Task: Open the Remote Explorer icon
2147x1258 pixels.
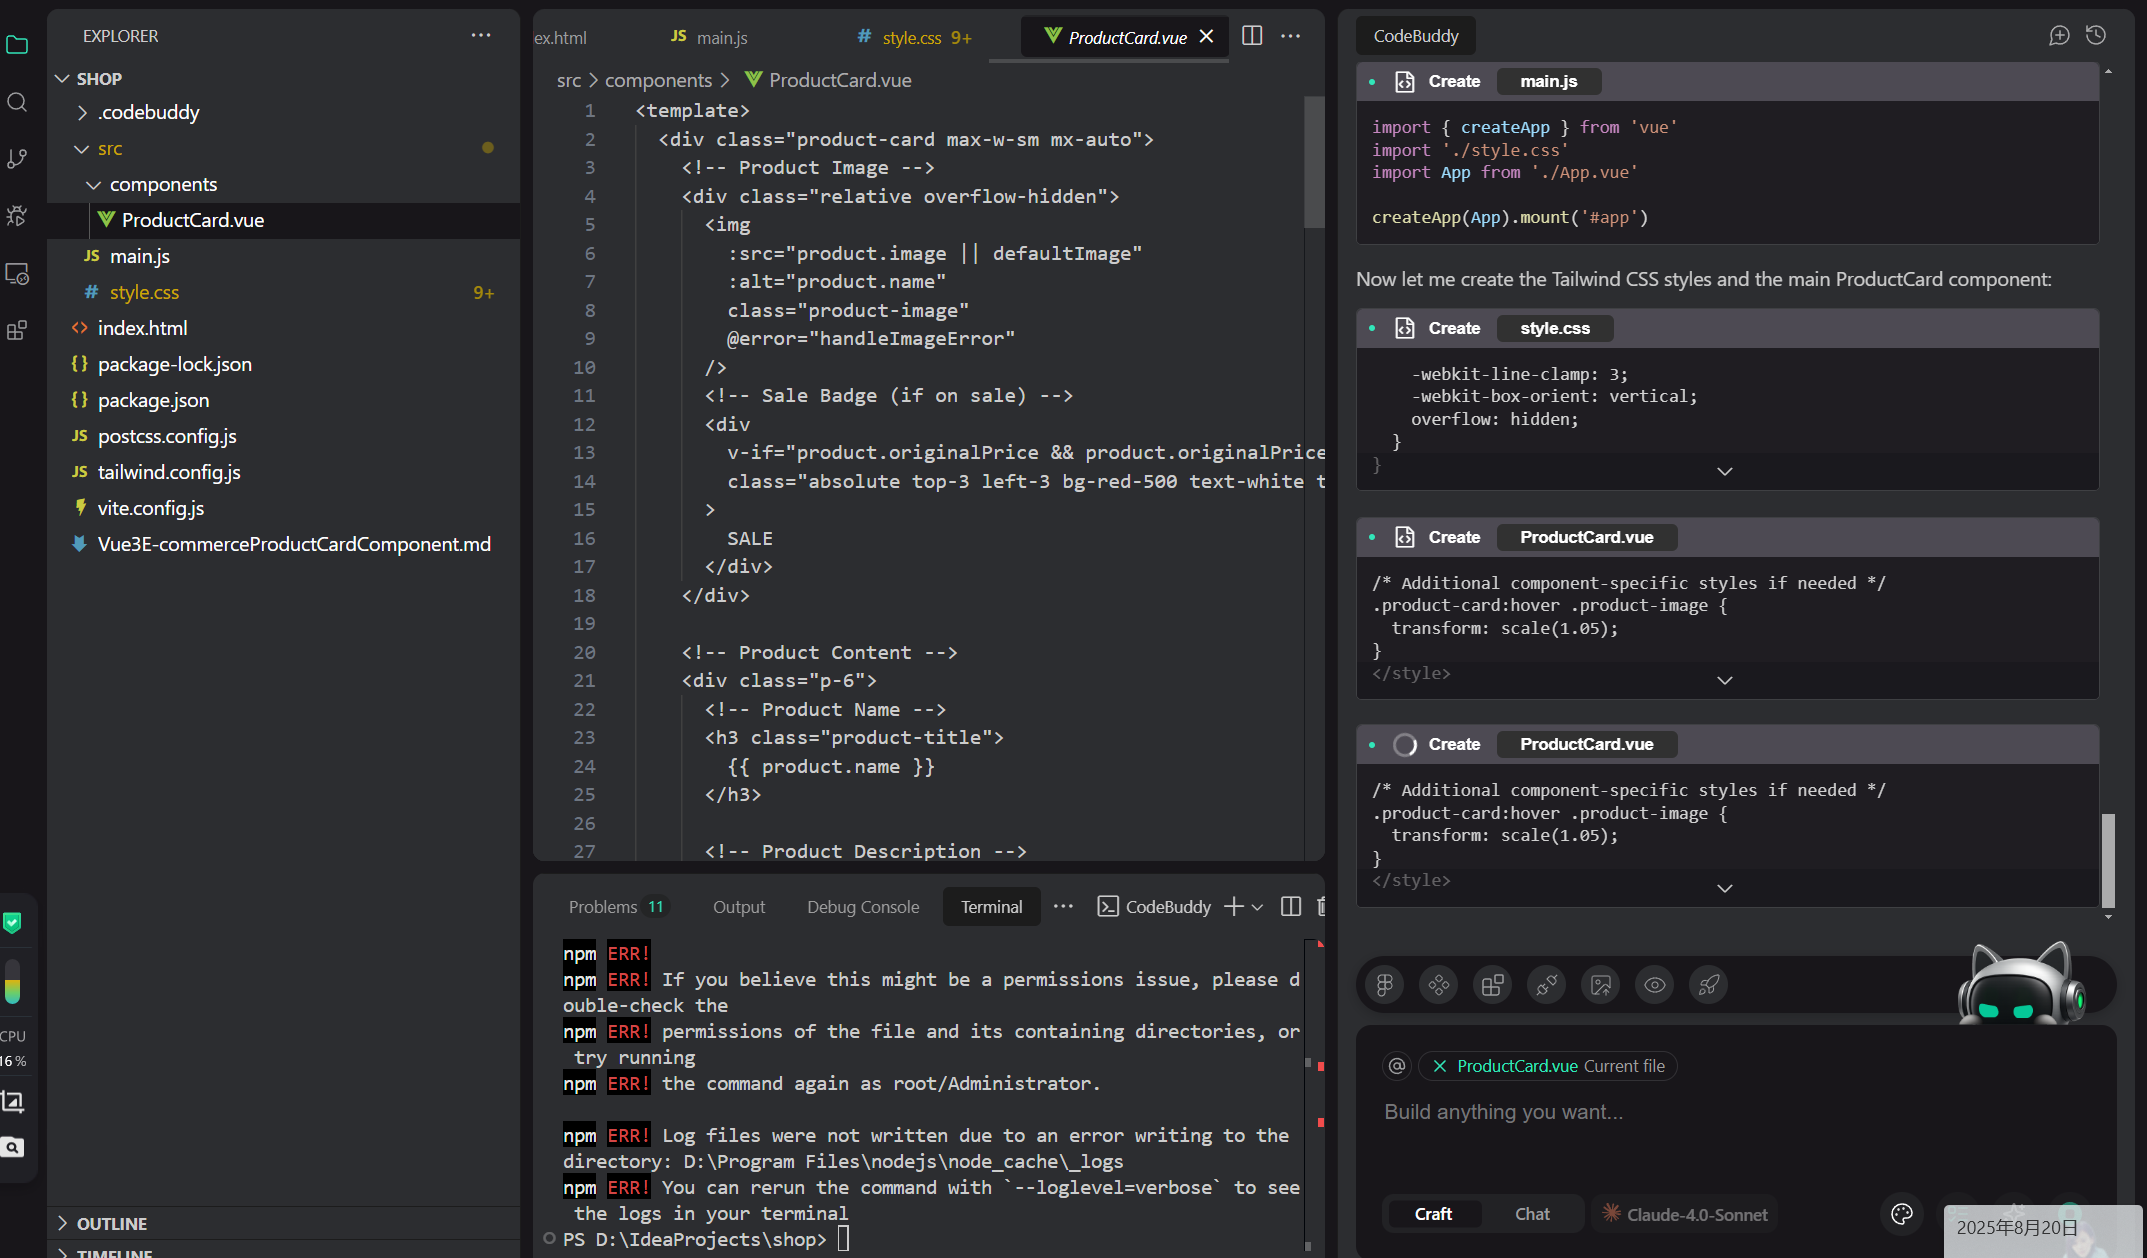Action: [x=17, y=273]
